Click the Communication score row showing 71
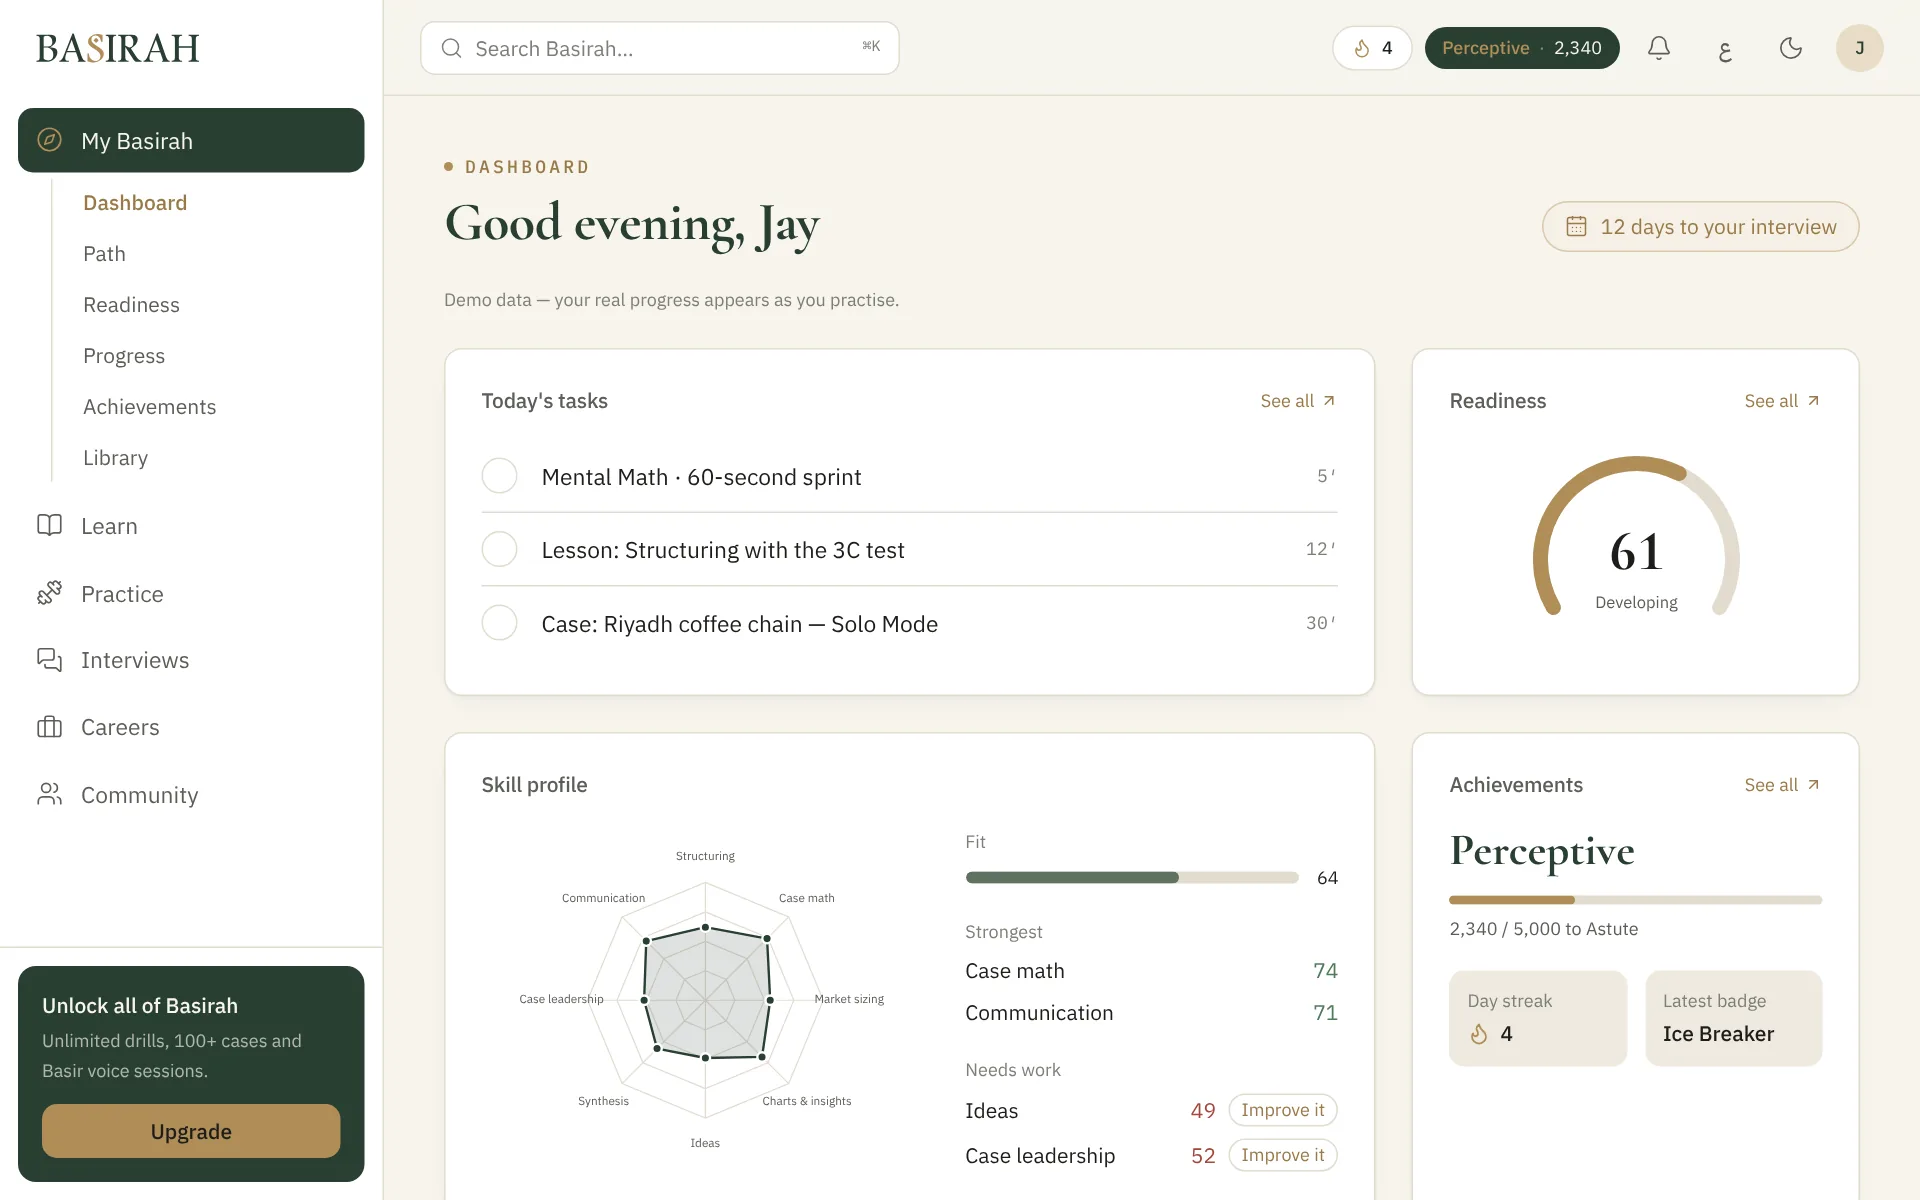This screenshot has height=1200, width=1920. [x=1151, y=1013]
